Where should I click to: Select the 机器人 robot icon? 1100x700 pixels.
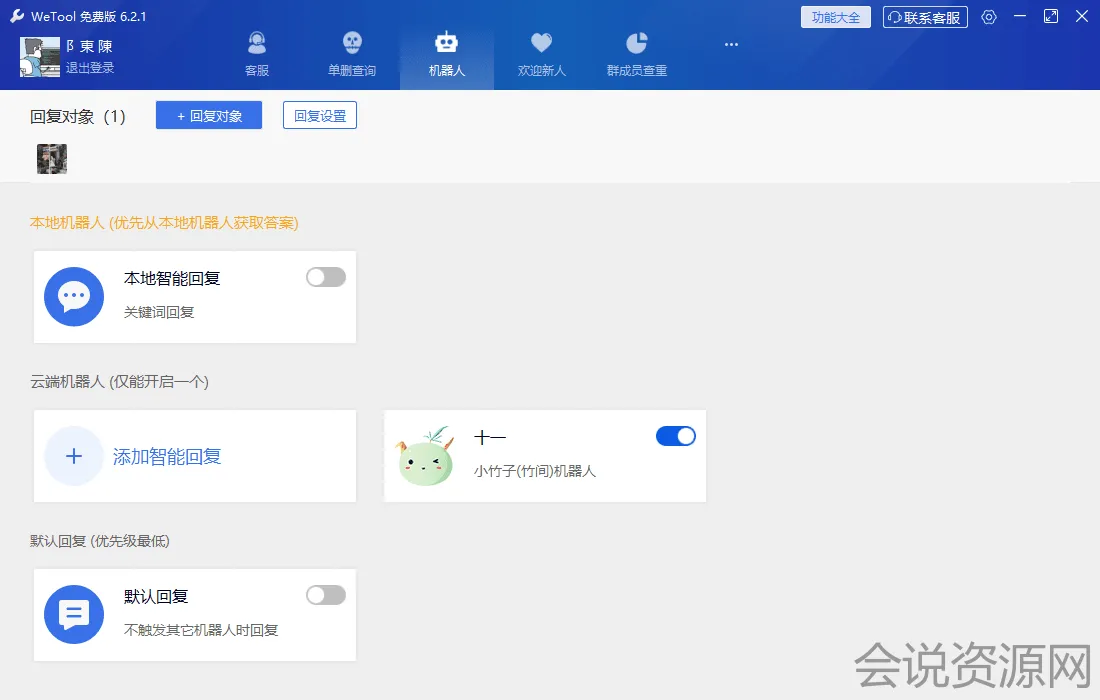click(446, 44)
